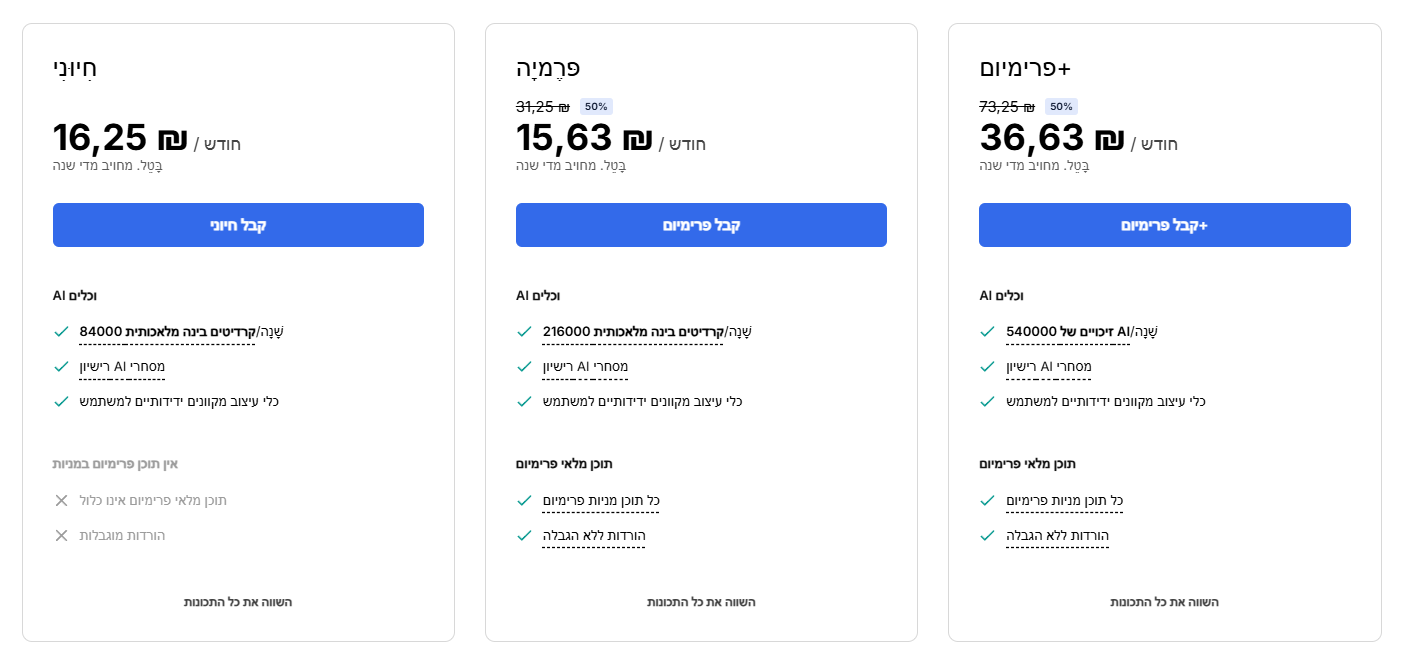Click checkmark icon next to 84000 credits
This screenshot has width=1412, height=651.
61,331
